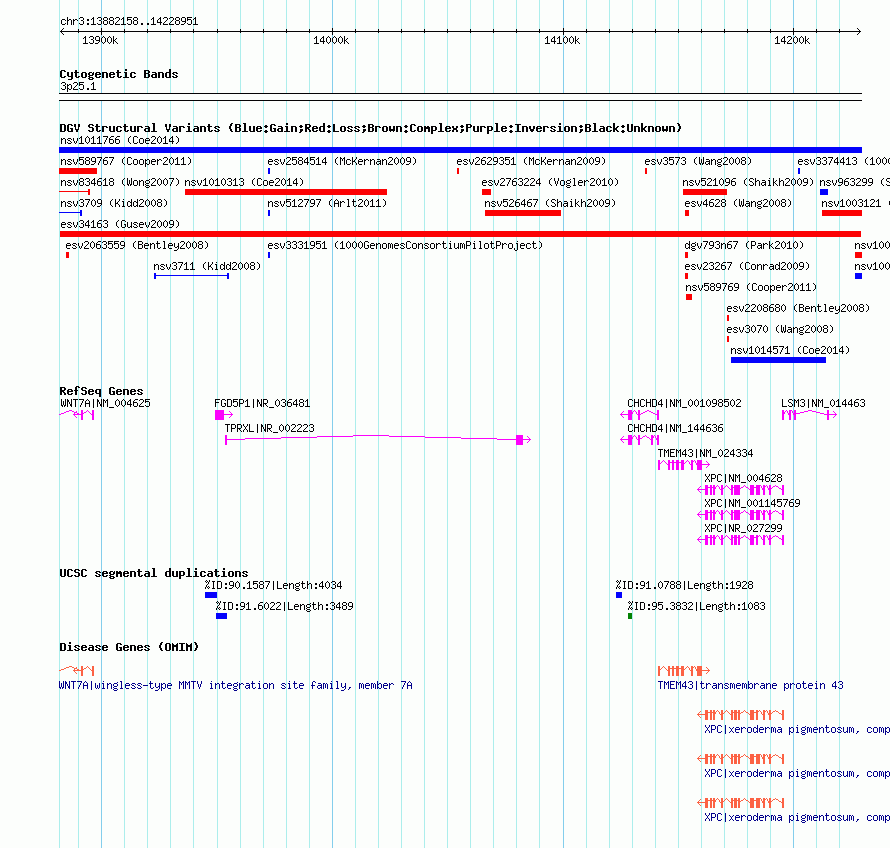
Task: Click duplication %ID:91.0788|Length:1928
Action: (x=685, y=585)
